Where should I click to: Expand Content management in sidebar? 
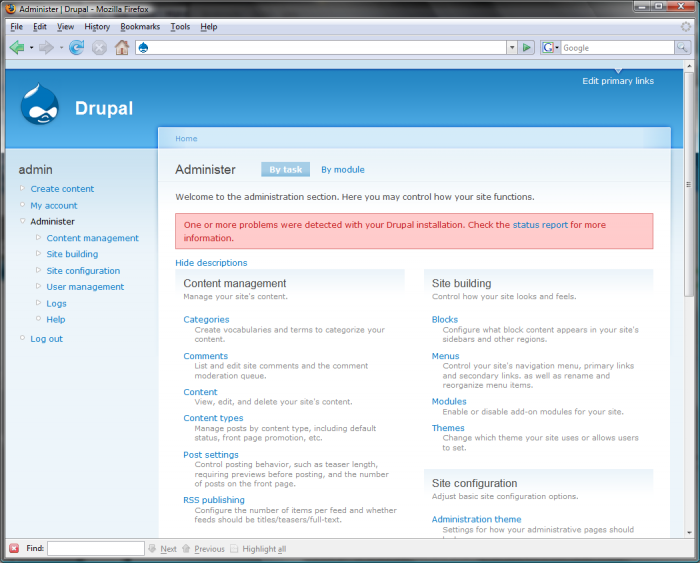click(x=38, y=238)
